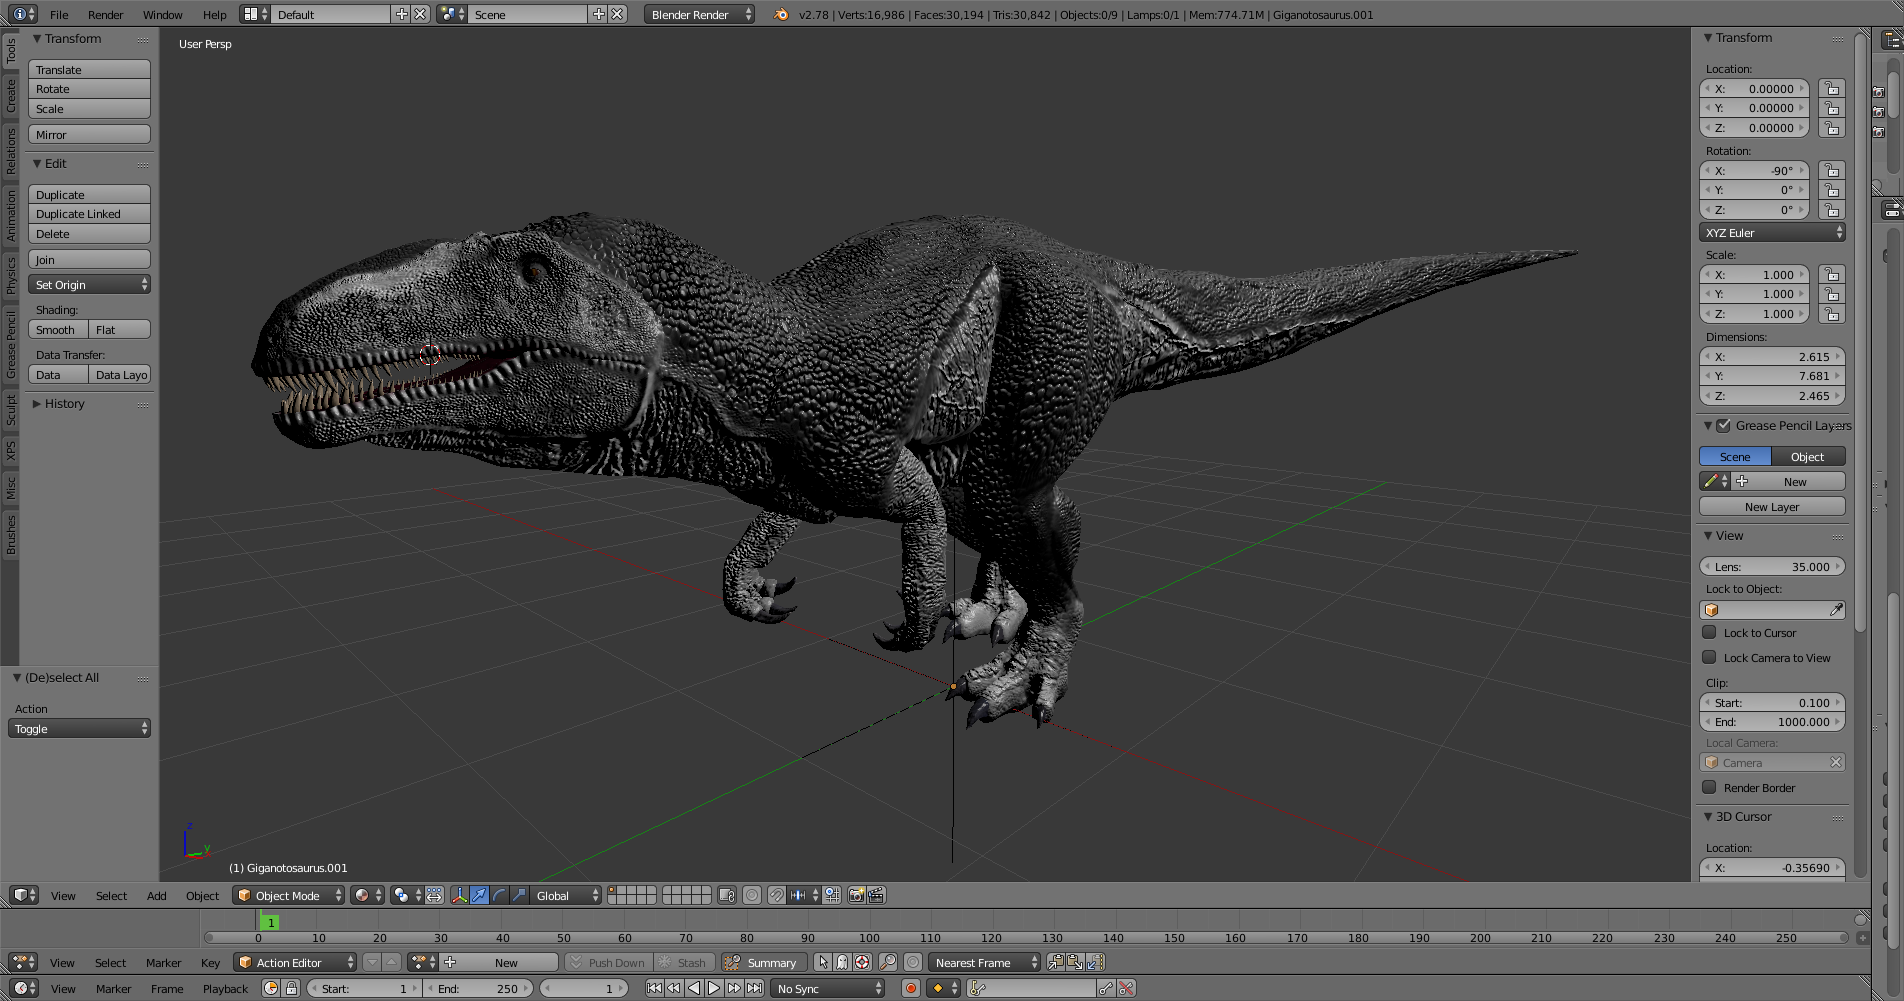
Task: Open the Action Editor mode dropdown
Action: pos(295,962)
